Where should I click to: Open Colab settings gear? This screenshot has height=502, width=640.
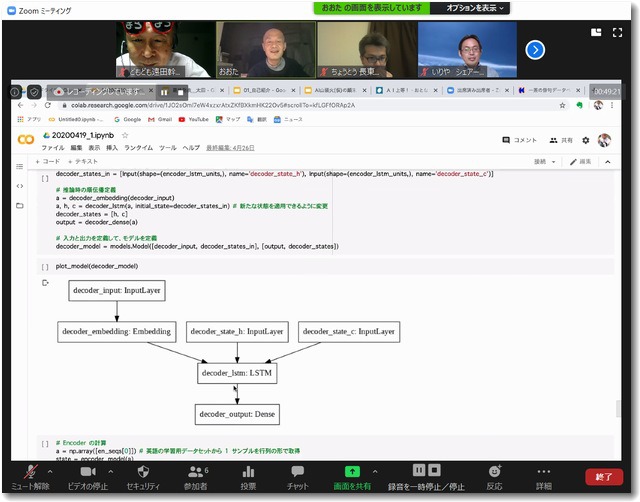(586, 140)
